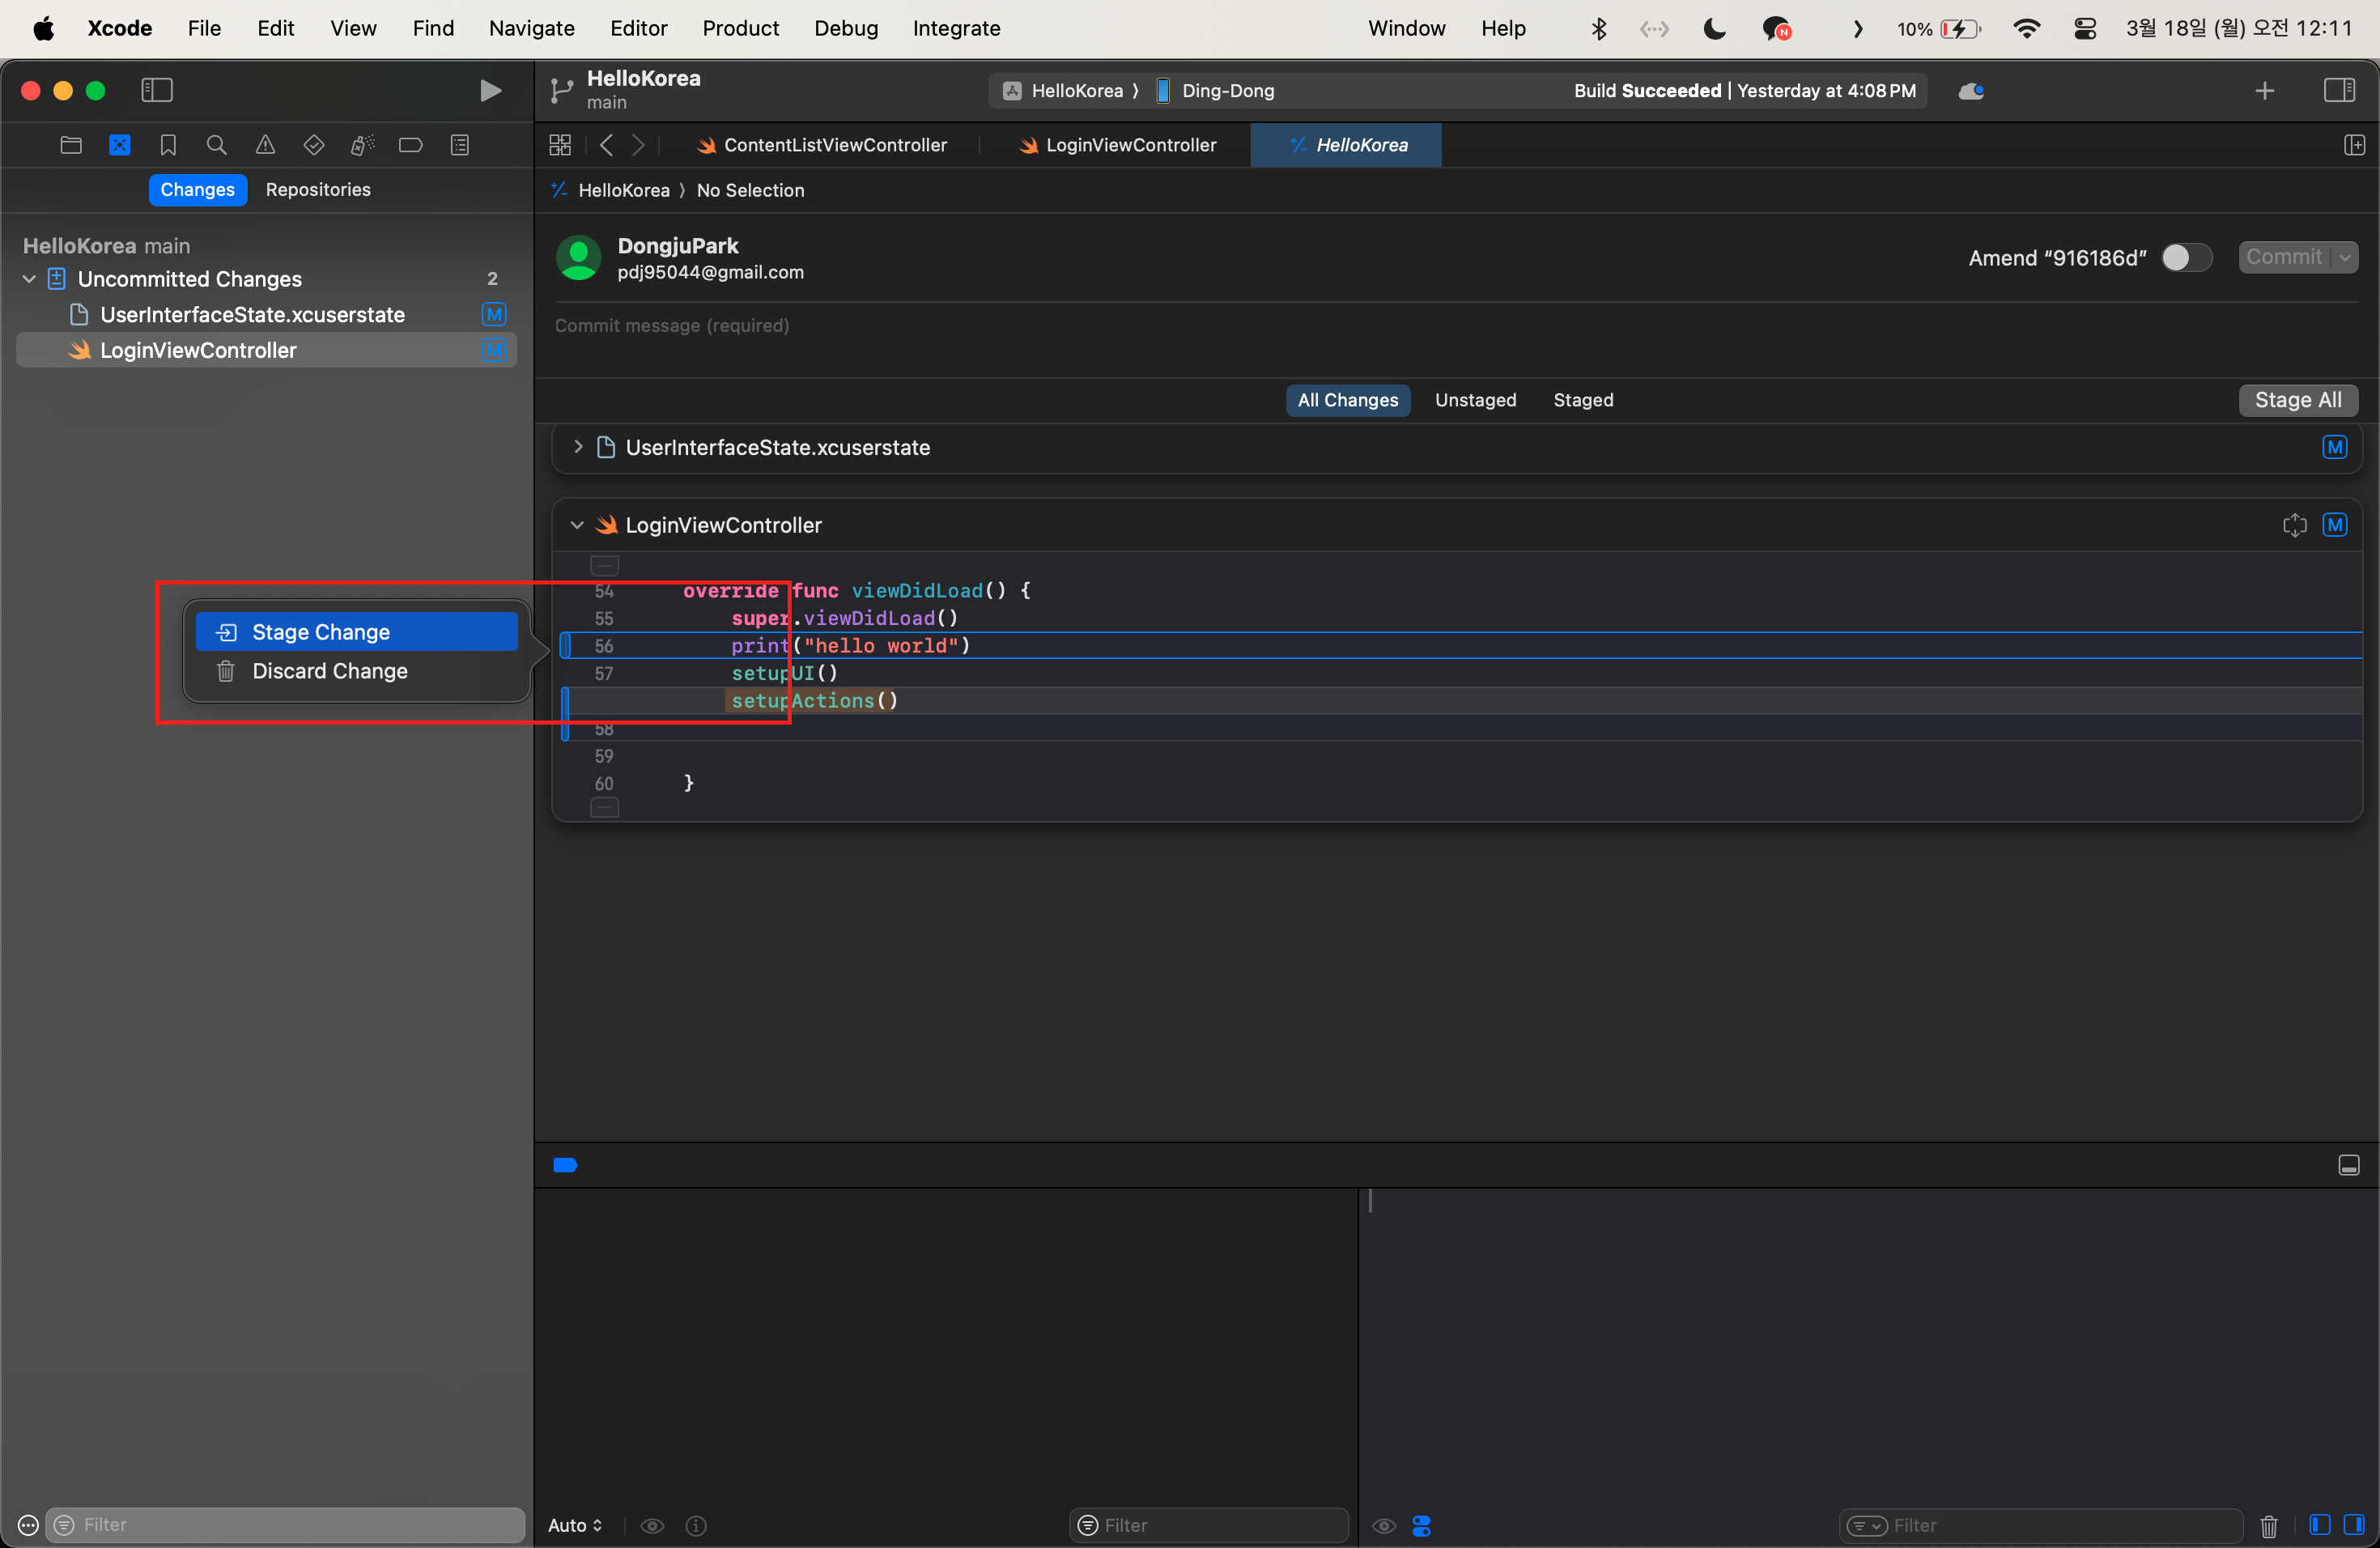Open macOS Control Center icon
Screen dimensions: 2380x1548
(x=2084, y=28)
